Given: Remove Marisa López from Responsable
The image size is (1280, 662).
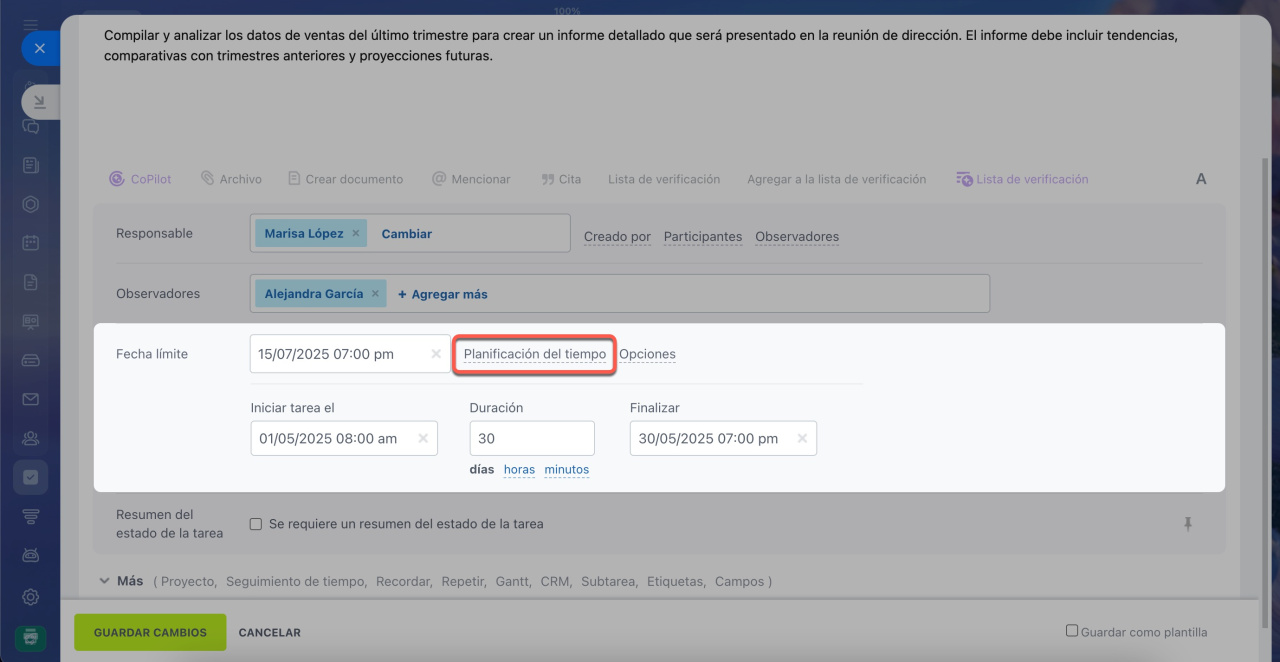Looking at the screenshot, I should pos(356,233).
